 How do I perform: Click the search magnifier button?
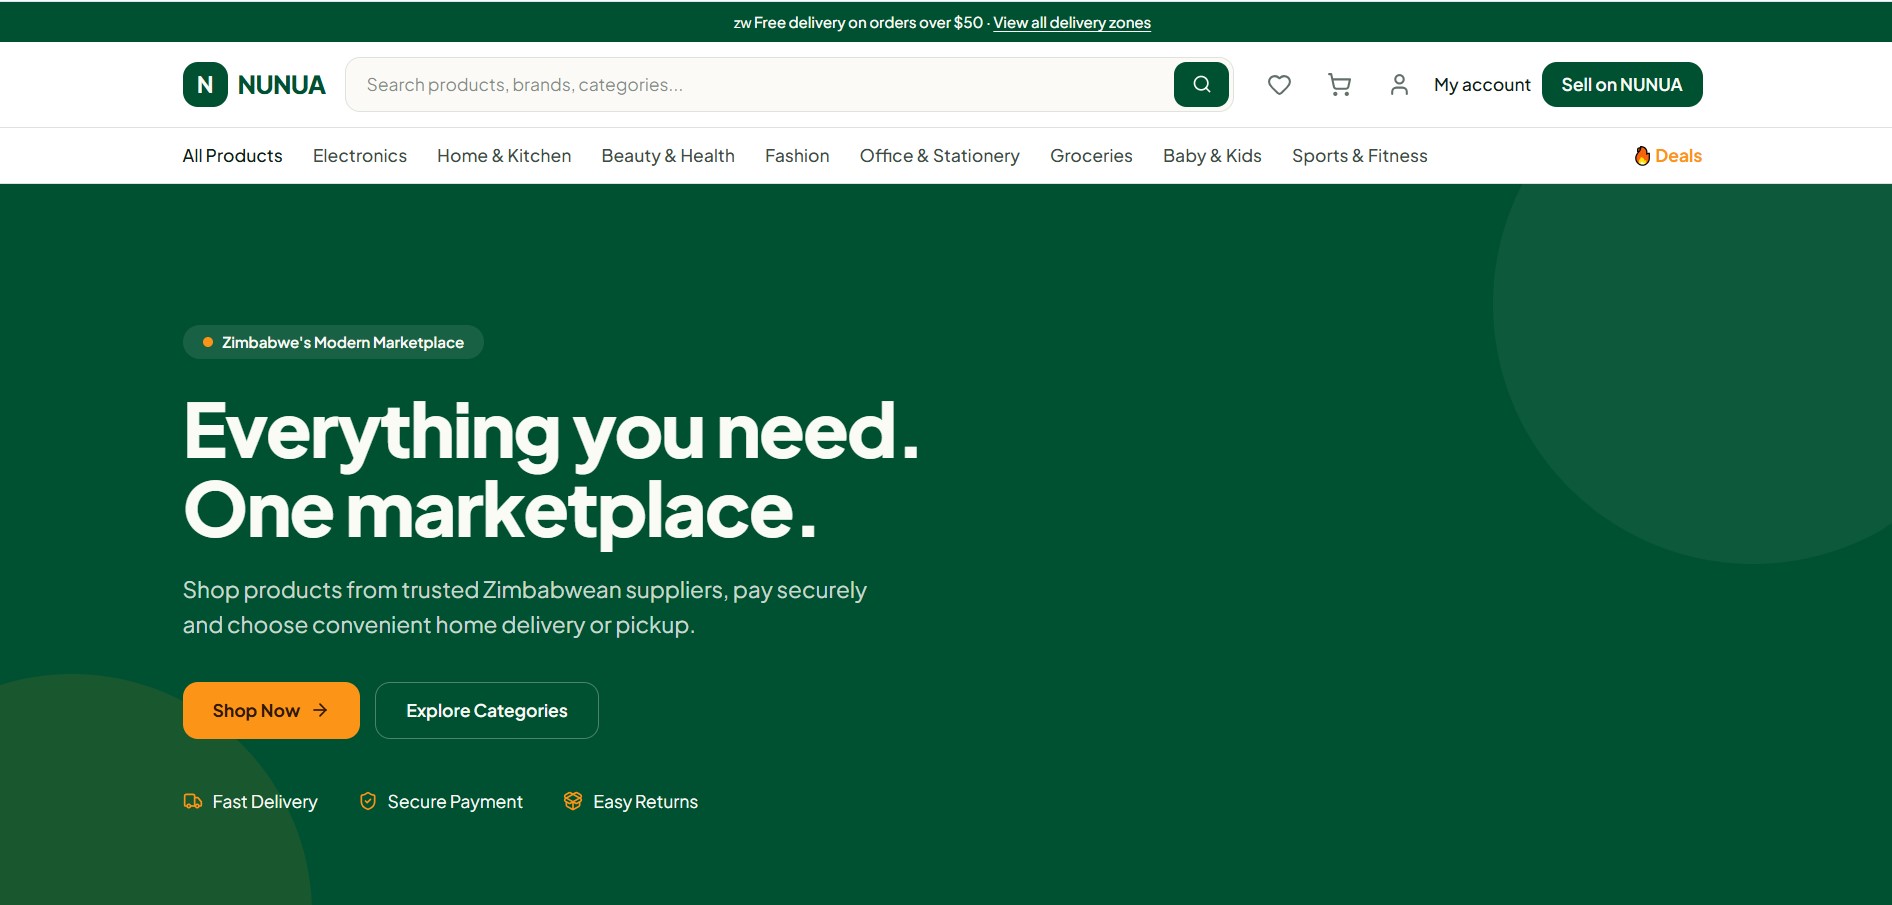(x=1201, y=85)
